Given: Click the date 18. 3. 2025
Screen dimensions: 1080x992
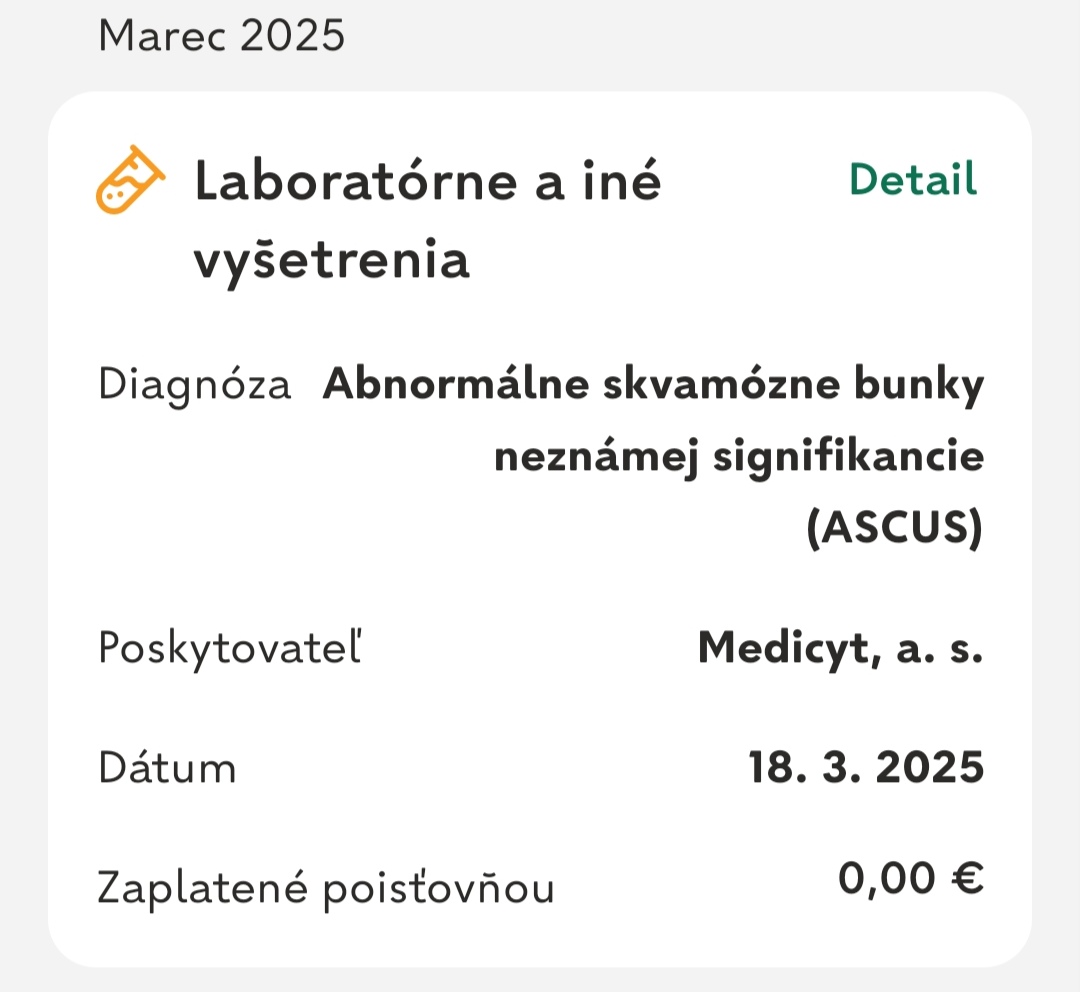Looking at the screenshot, I should click(x=866, y=768).
